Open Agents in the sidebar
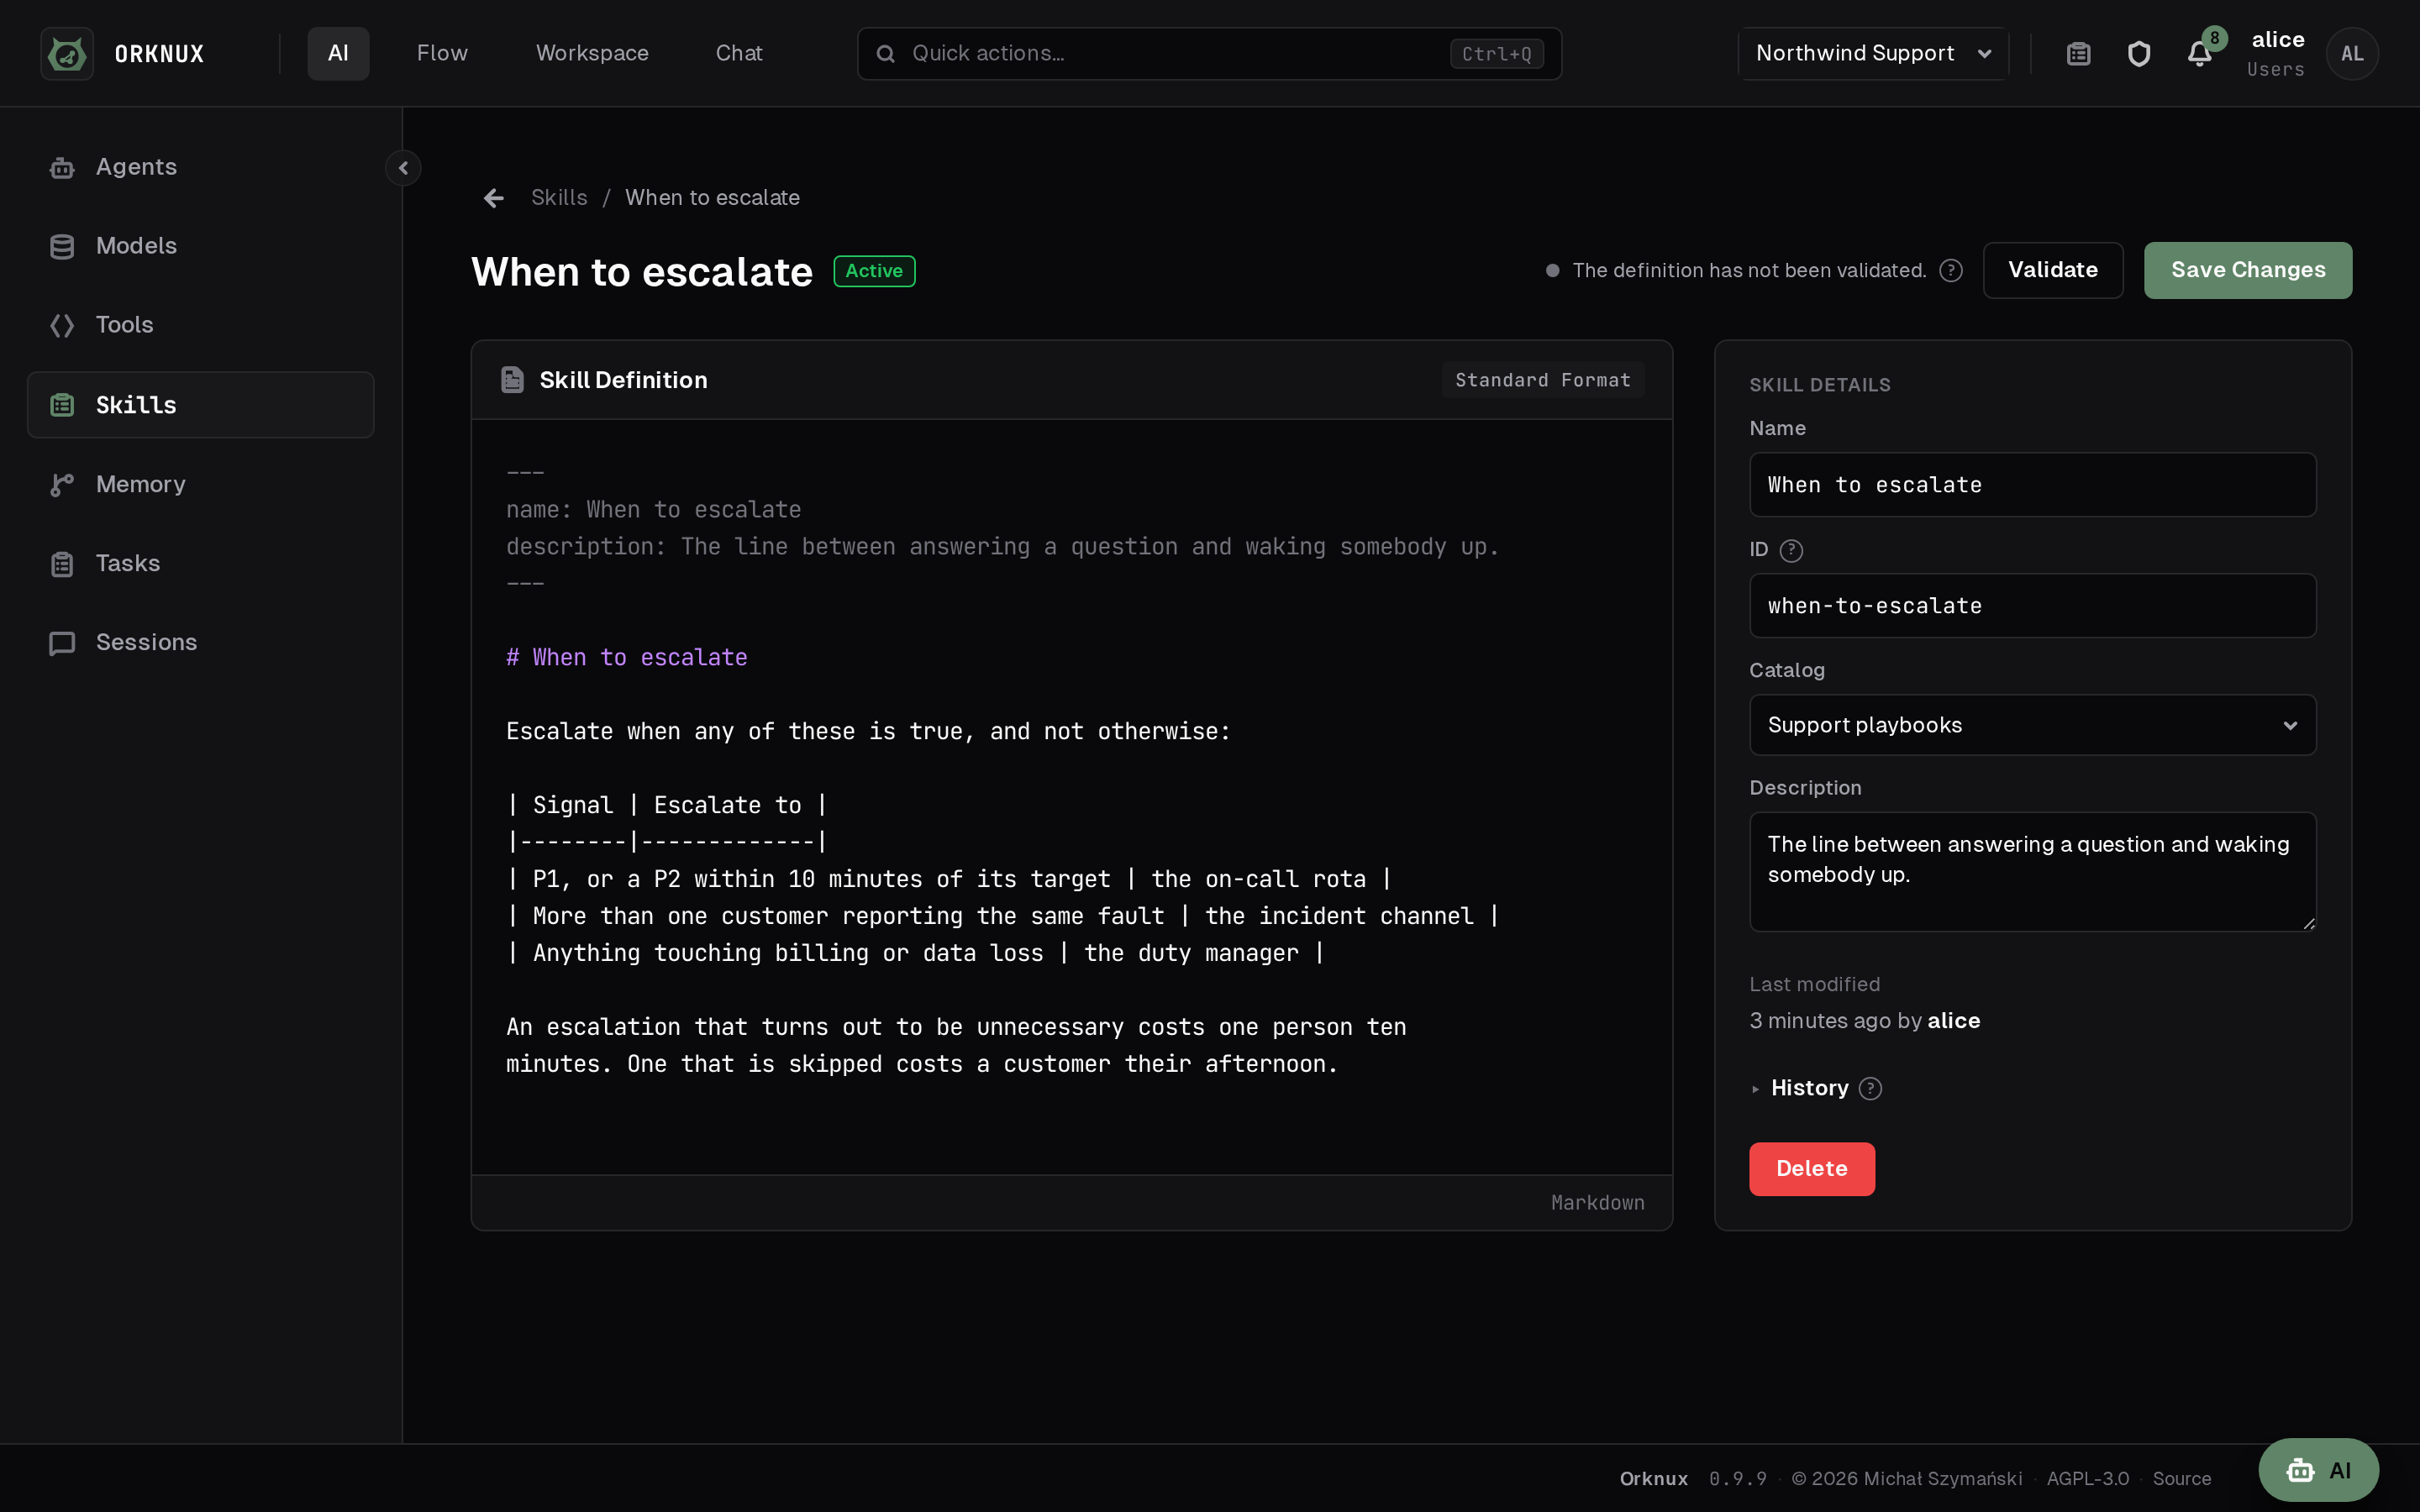2420x1512 pixels. click(x=200, y=167)
